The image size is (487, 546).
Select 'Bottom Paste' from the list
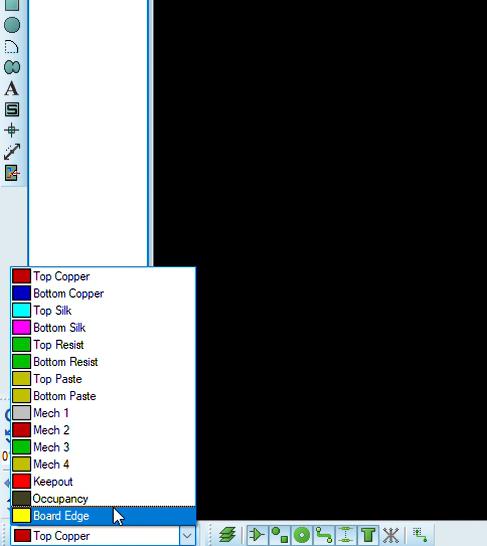(x=103, y=396)
